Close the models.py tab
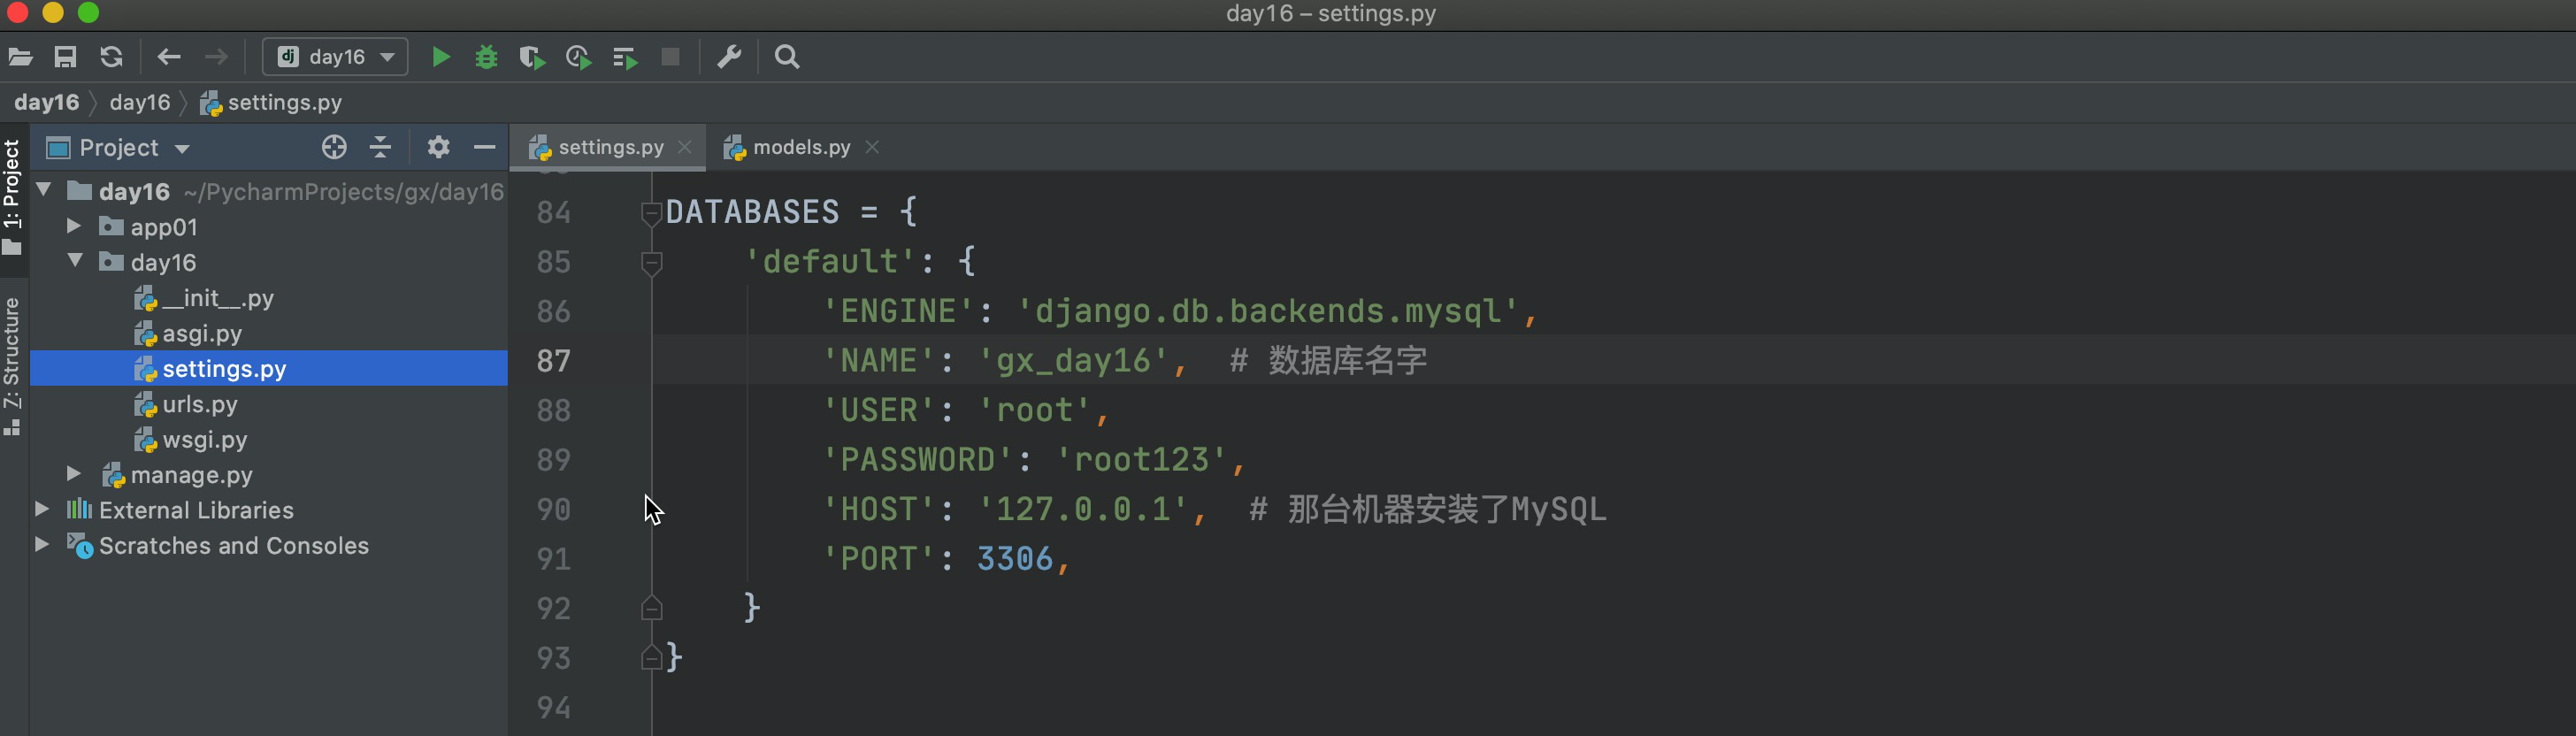The width and height of the screenshot is (2576, 736). point(872,147)
